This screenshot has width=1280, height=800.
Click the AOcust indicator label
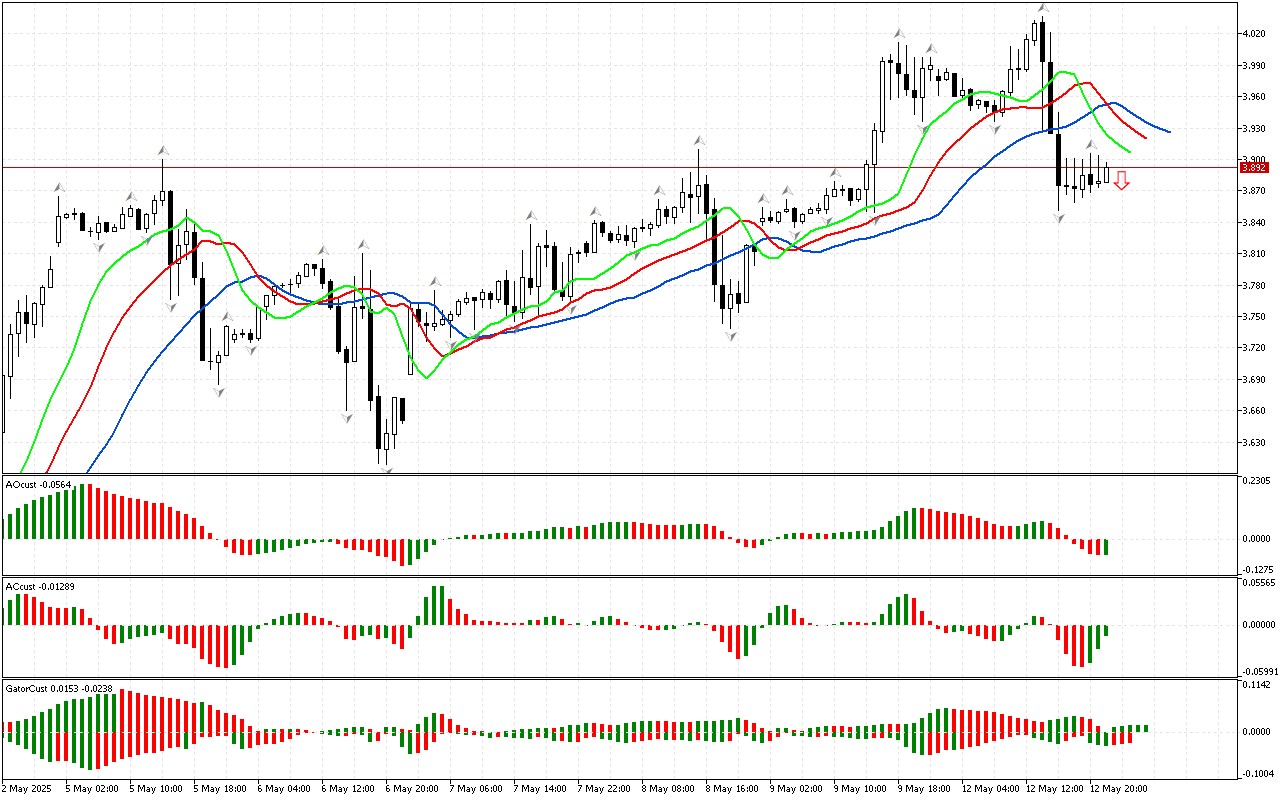[39, 485]
